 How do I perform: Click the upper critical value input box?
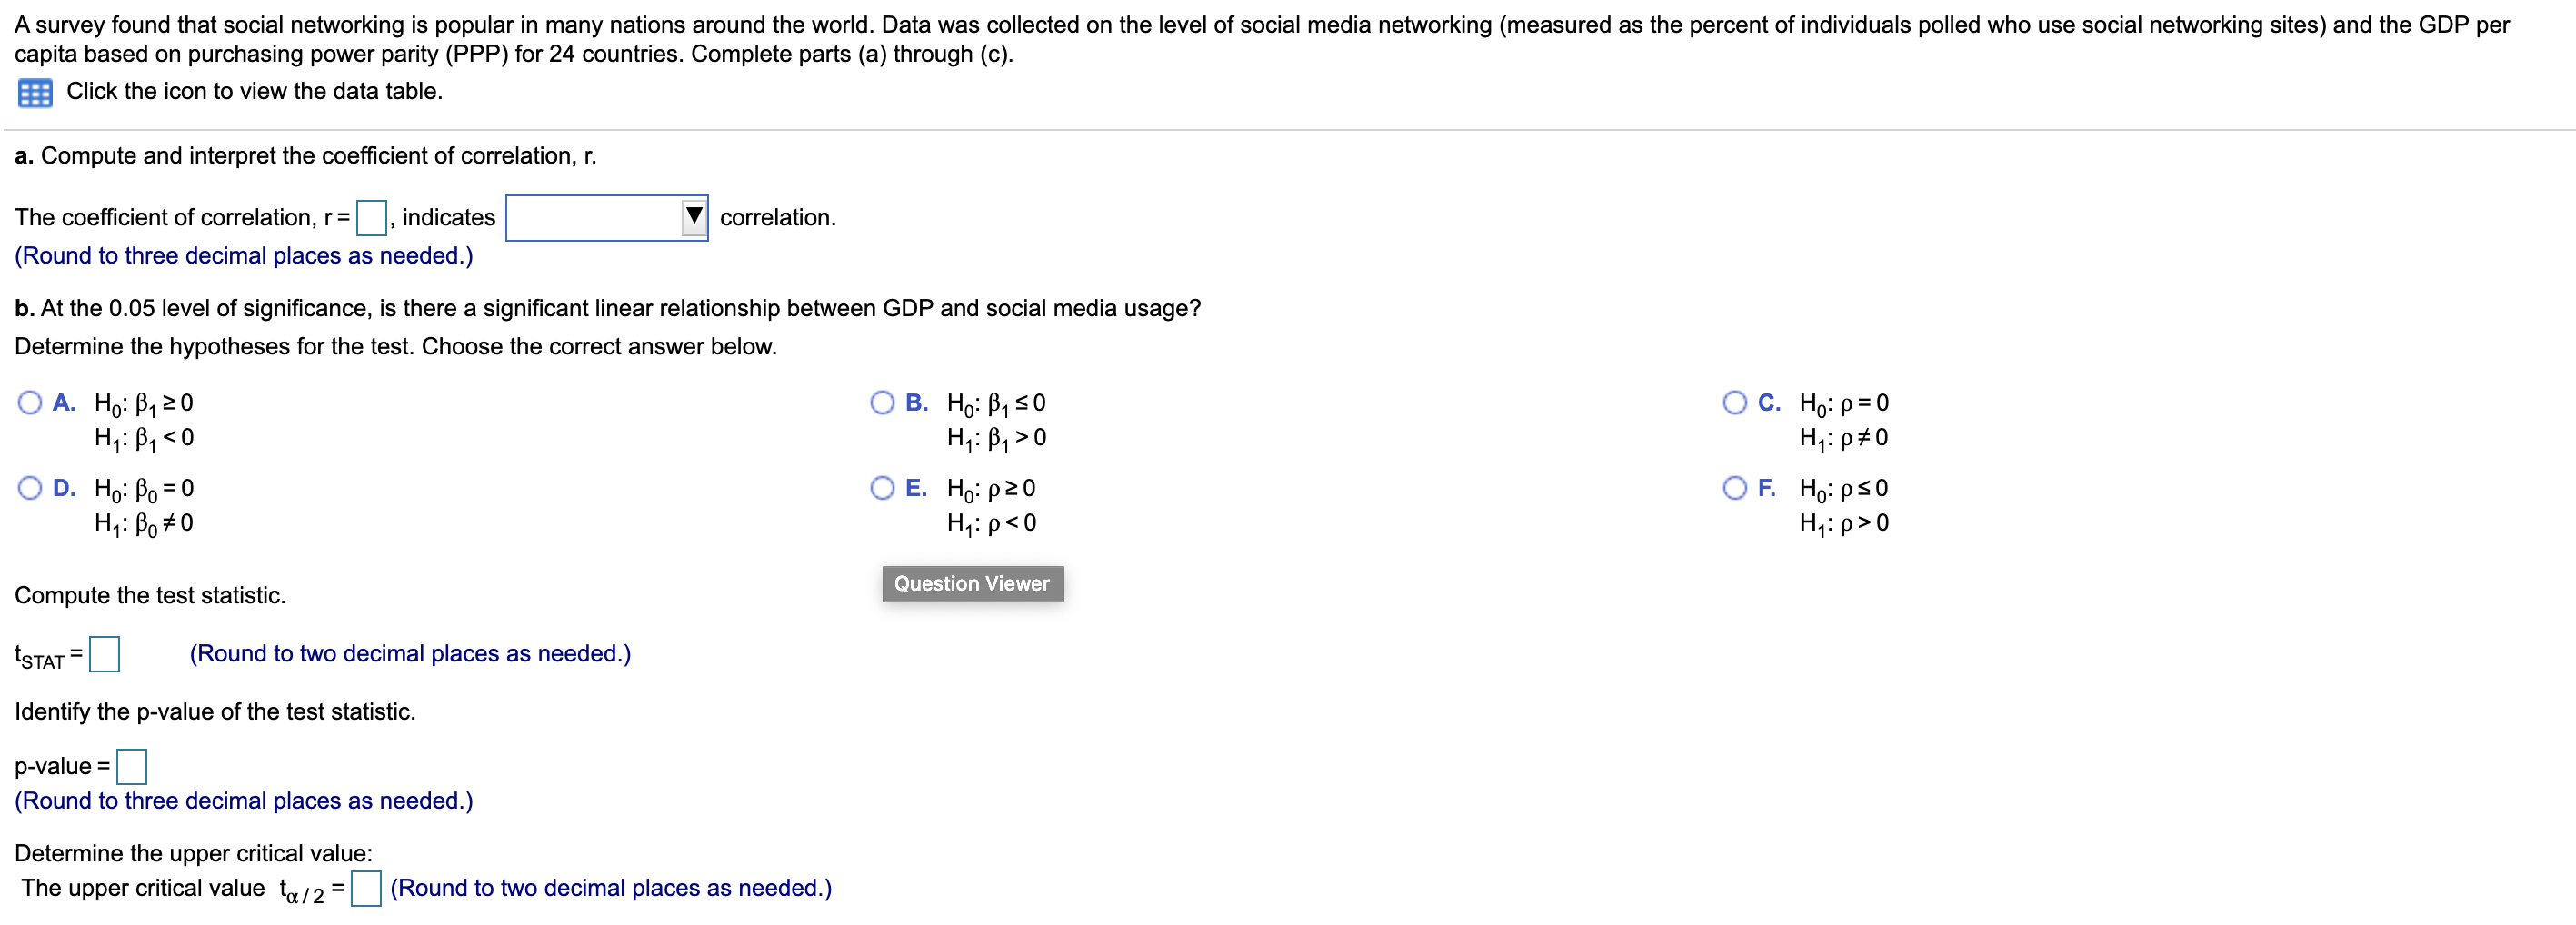tap(366, 889)
